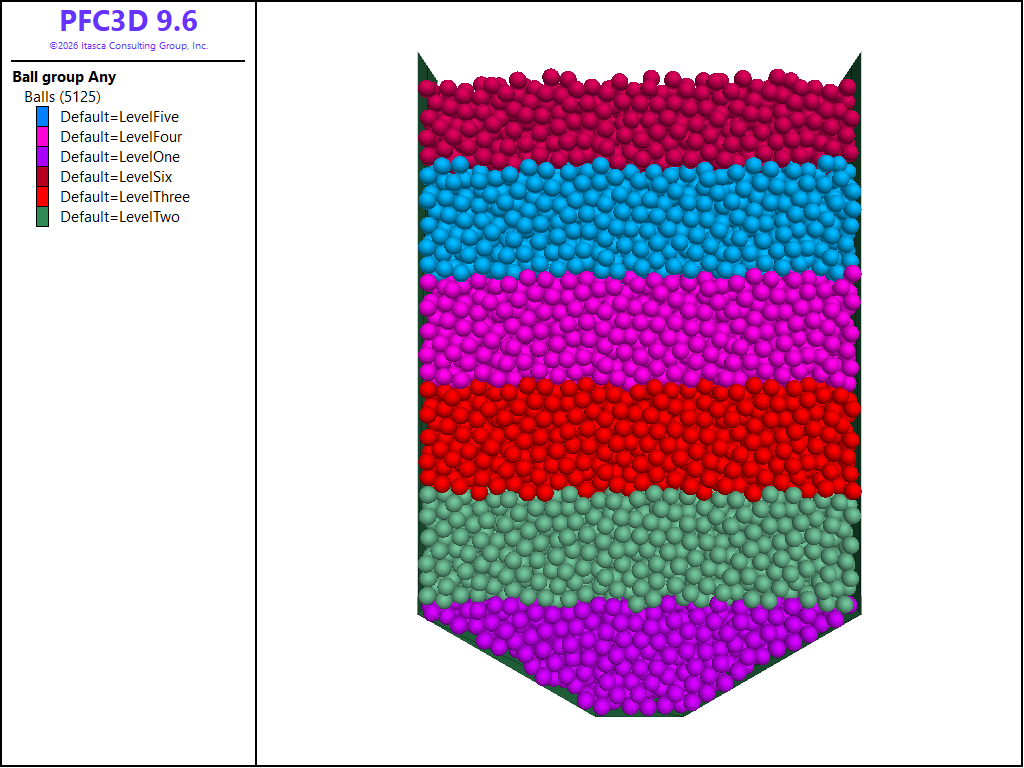Click the magenta LevelFour color swatch
The image size is (1024, 768).
[x=42, y=137]
